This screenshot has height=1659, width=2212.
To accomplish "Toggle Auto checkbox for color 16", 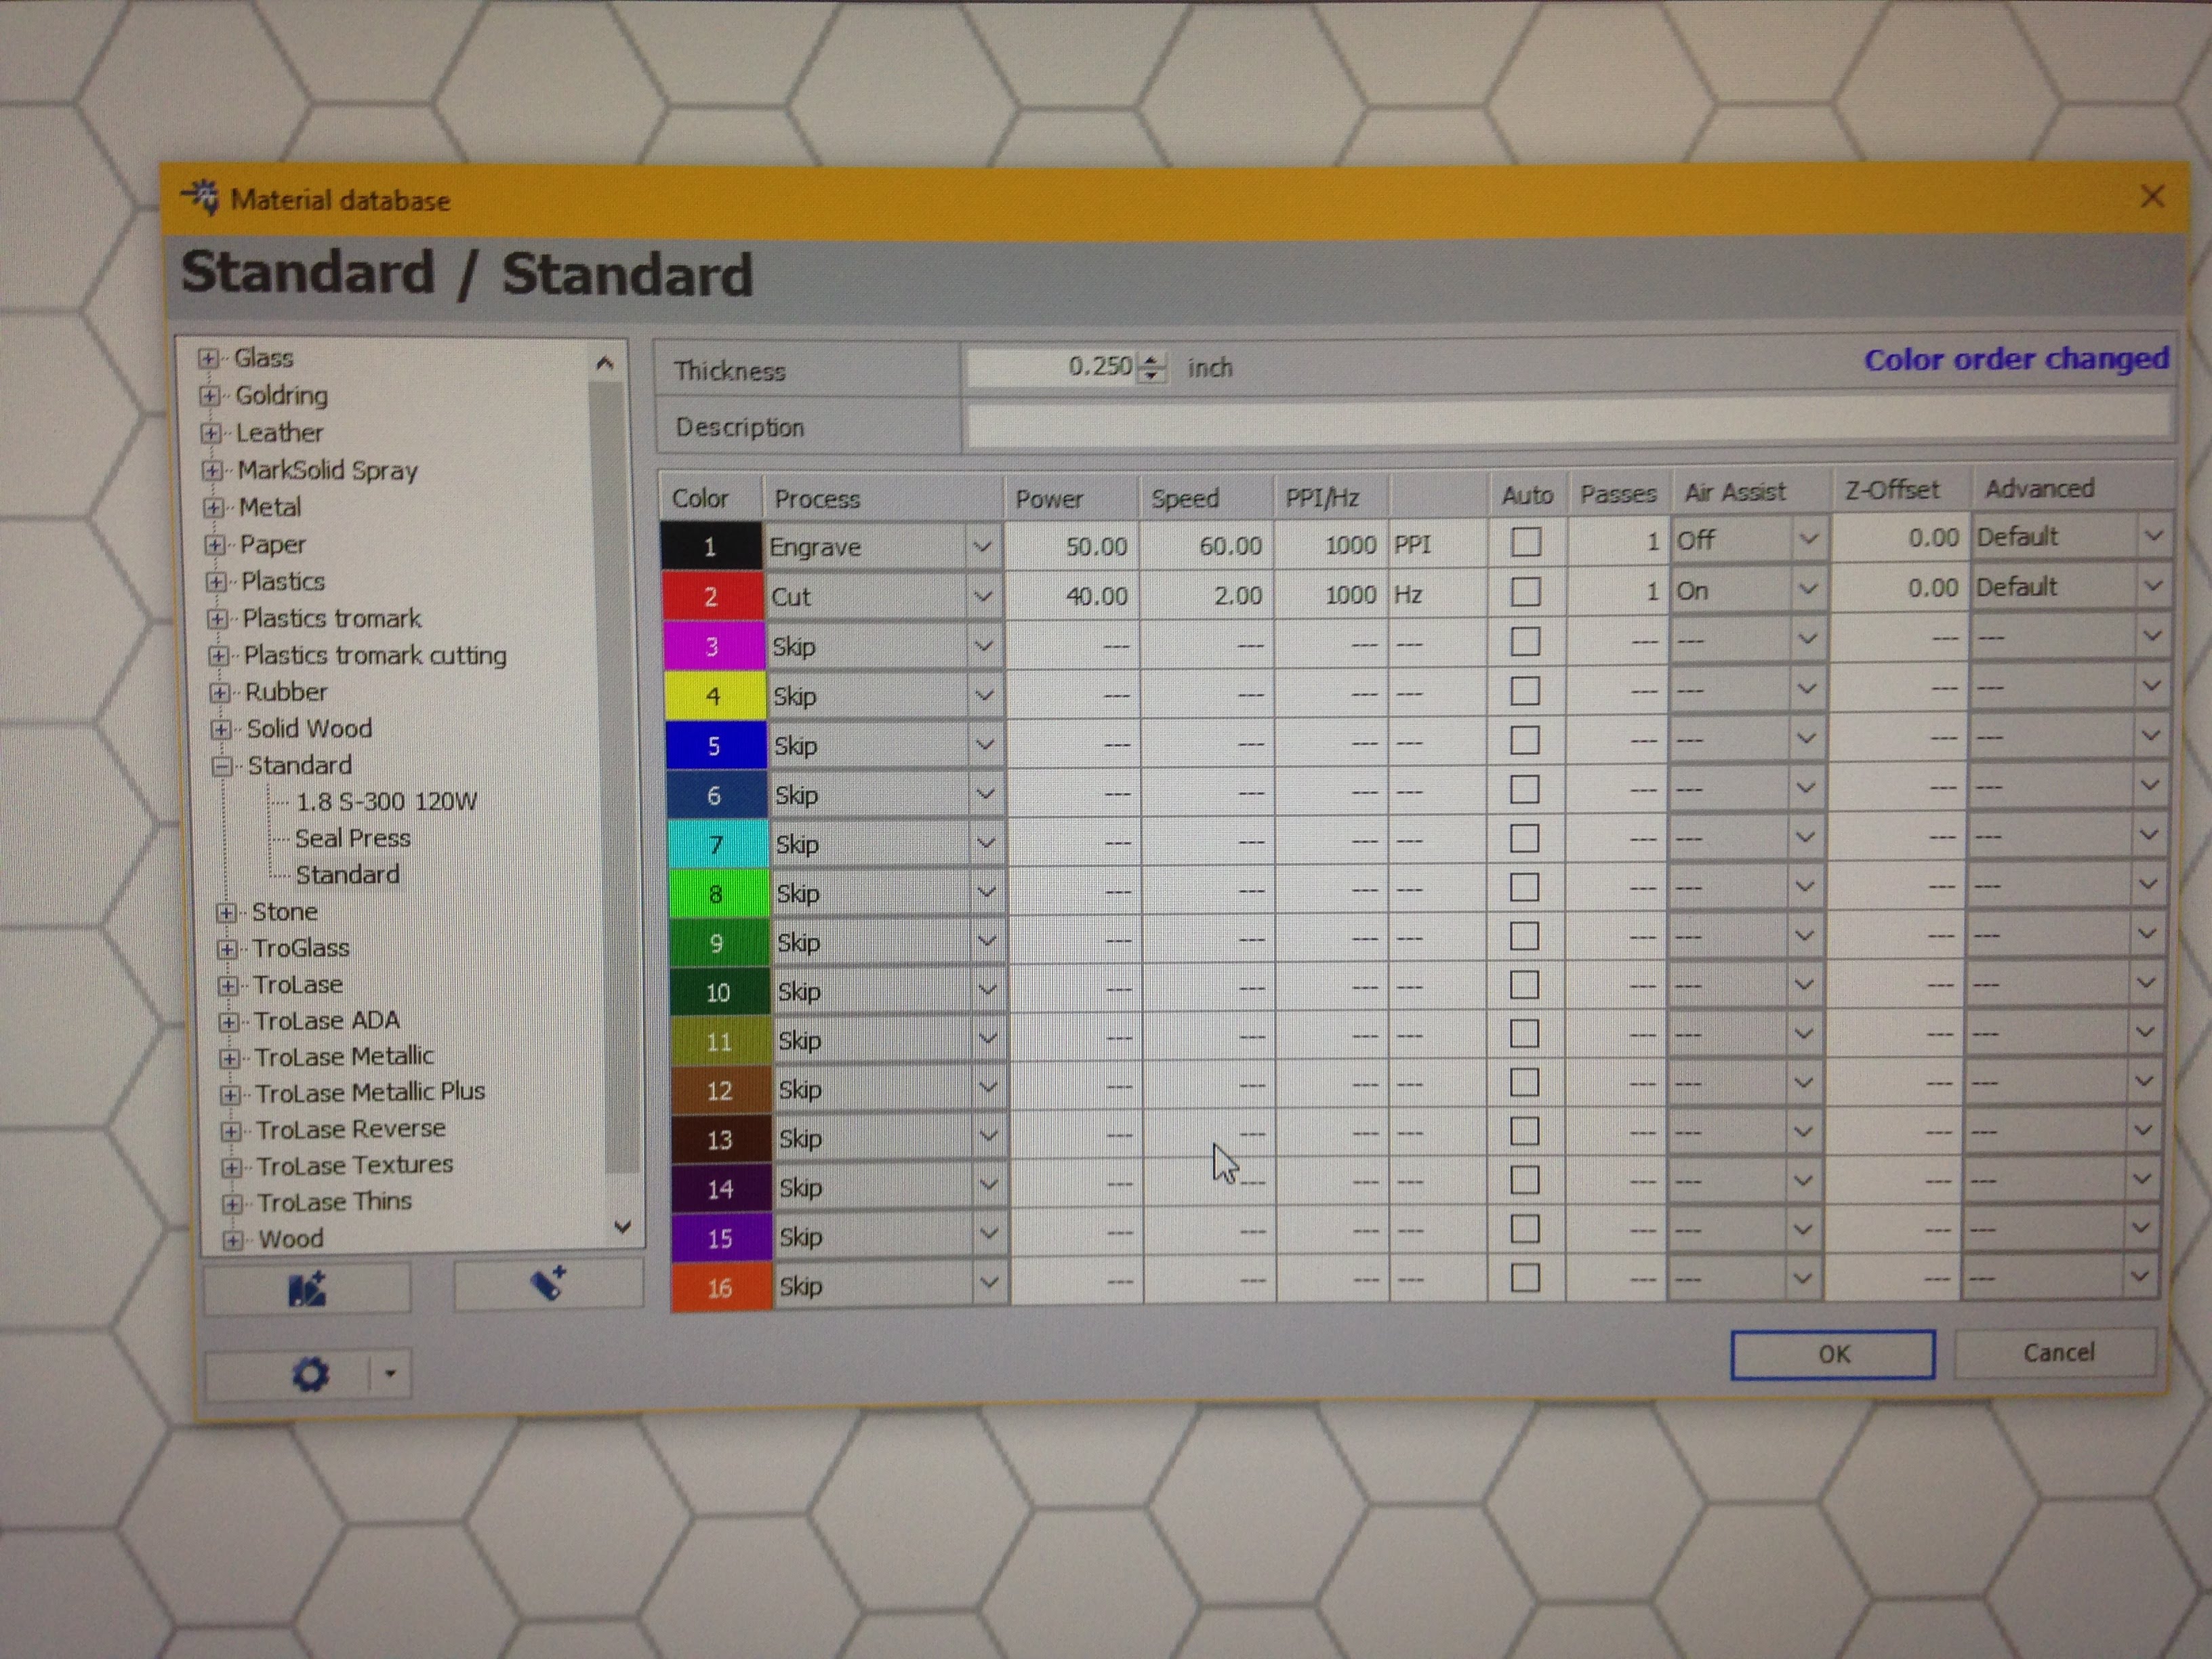I will coord(1525,1278).
